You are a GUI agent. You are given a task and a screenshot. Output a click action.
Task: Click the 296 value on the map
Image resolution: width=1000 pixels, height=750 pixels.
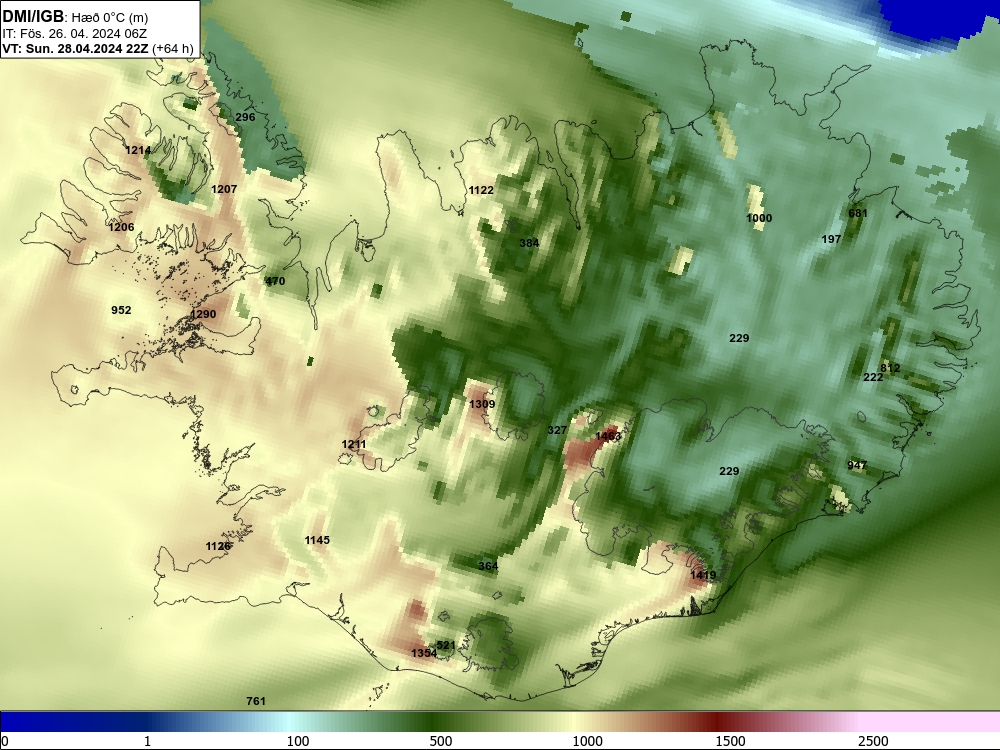click(245, 117)
